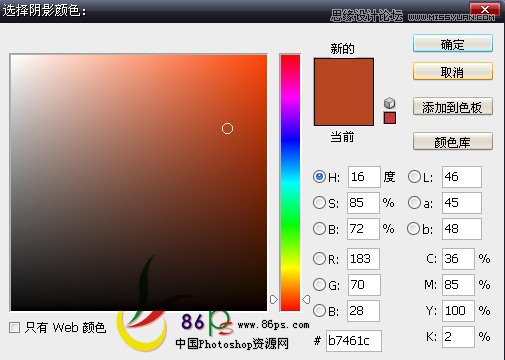505x360 pixels.
Task: Select the G green radio button
Action: [319, 285]
